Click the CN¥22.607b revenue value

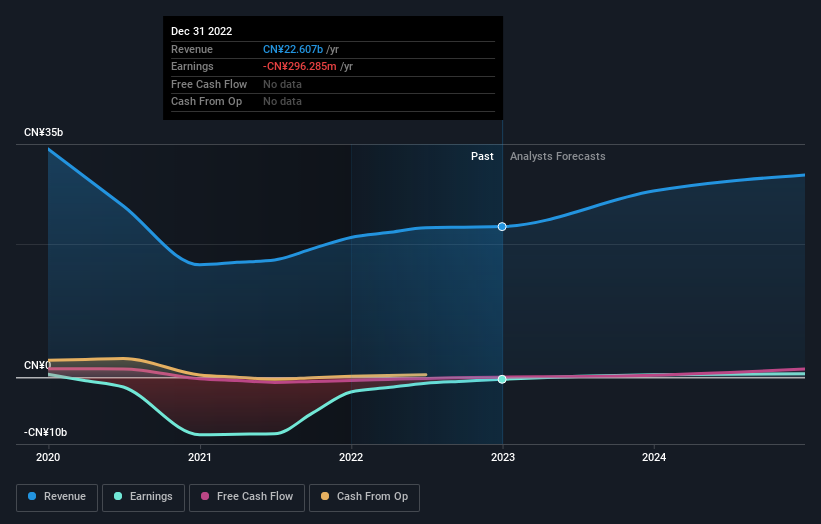(x=293, y=49)
